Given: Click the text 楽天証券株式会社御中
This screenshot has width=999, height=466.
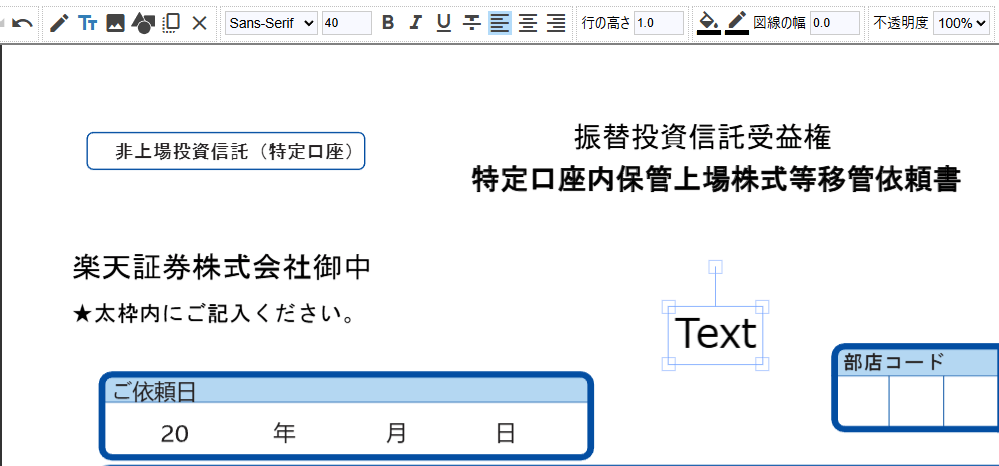Looking at the screenshot, I should tap(222, 267).
